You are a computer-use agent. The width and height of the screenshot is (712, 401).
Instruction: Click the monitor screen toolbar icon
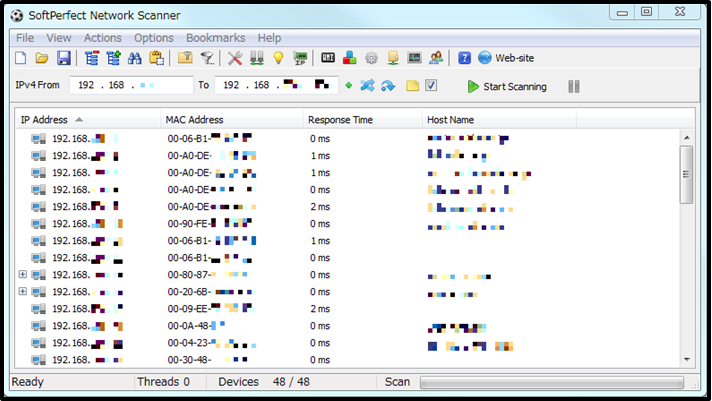click(415, 58)
